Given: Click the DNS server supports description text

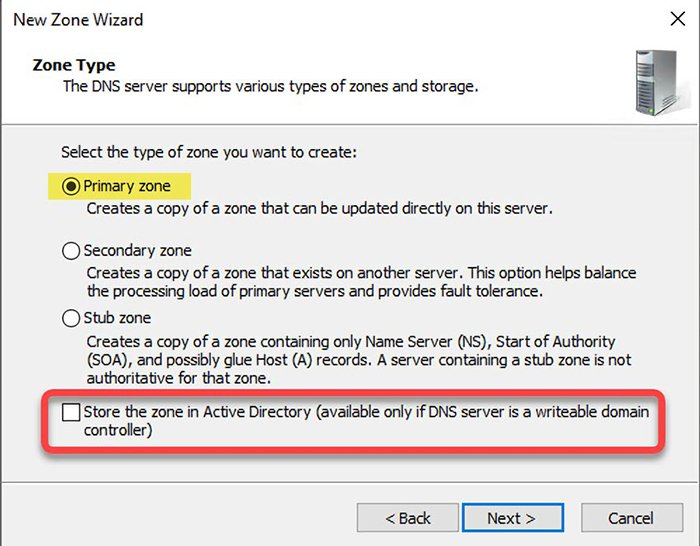Looking at the screenshot, I should click(270, 86).
